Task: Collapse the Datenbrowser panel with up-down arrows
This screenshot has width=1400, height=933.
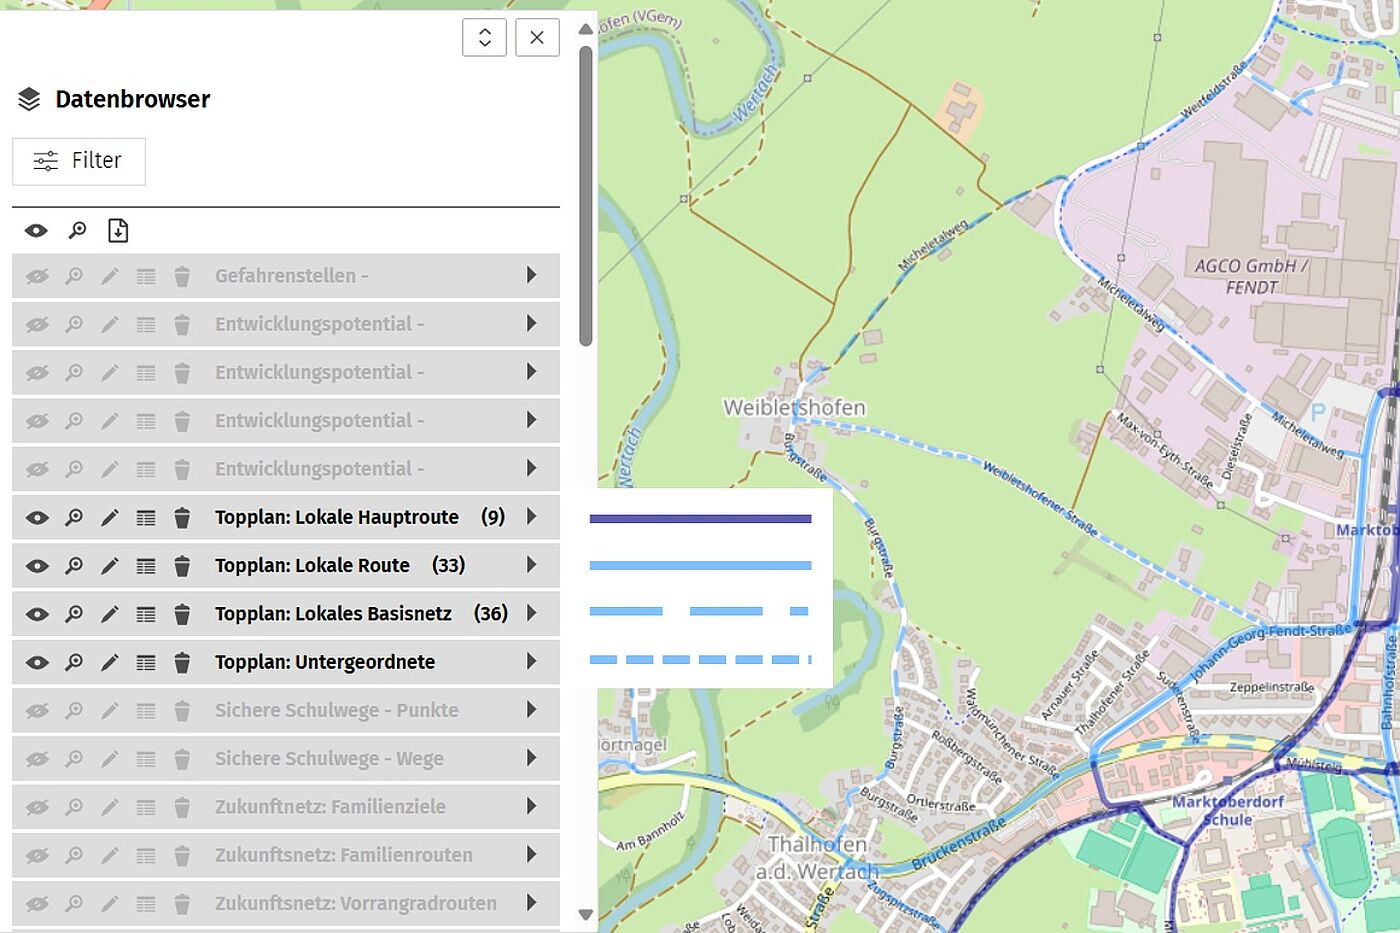Action: (x=485, y=38)
